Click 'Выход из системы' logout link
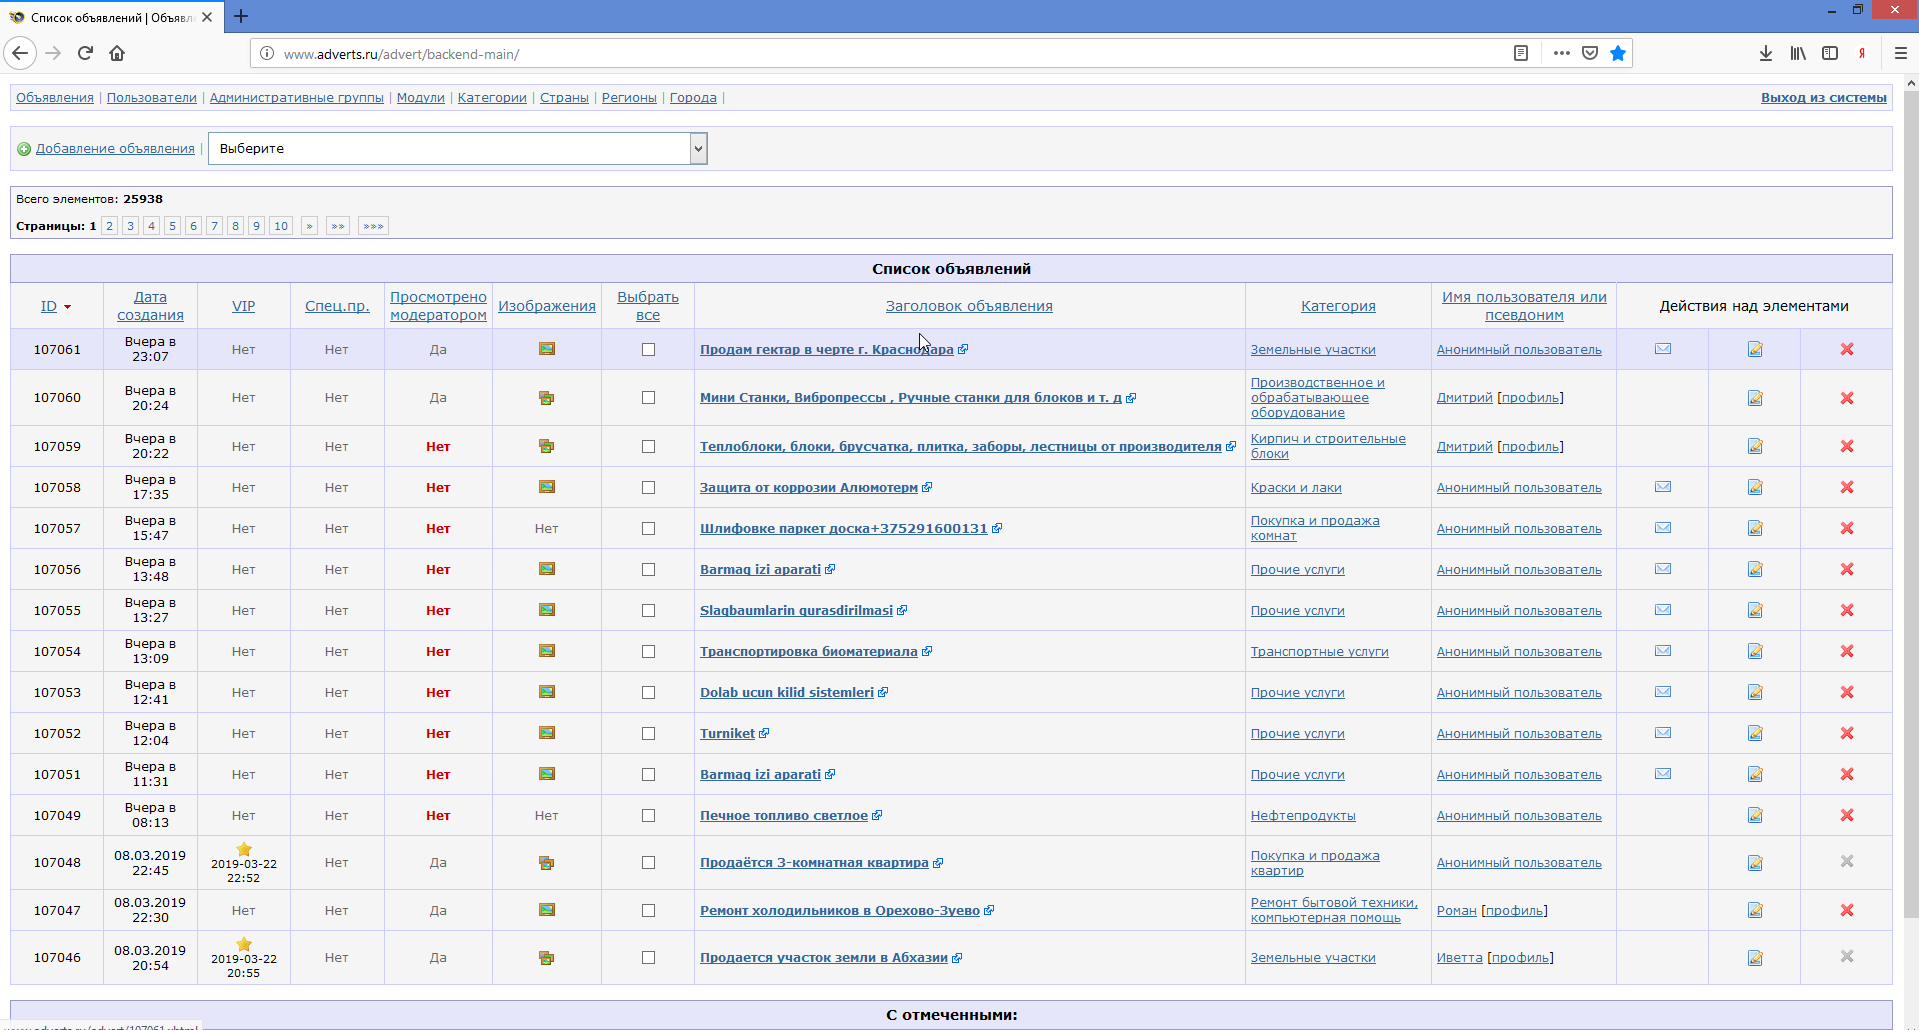 click(1823, 98)
